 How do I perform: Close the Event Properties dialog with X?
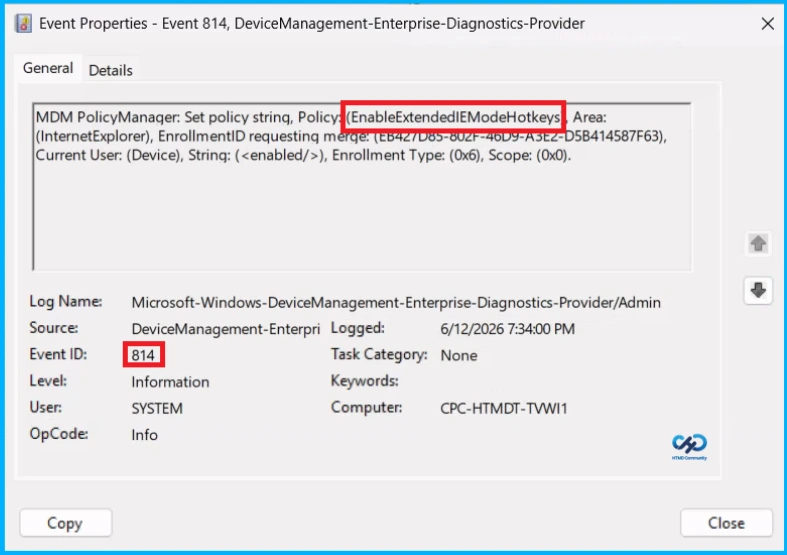[767, 24]
